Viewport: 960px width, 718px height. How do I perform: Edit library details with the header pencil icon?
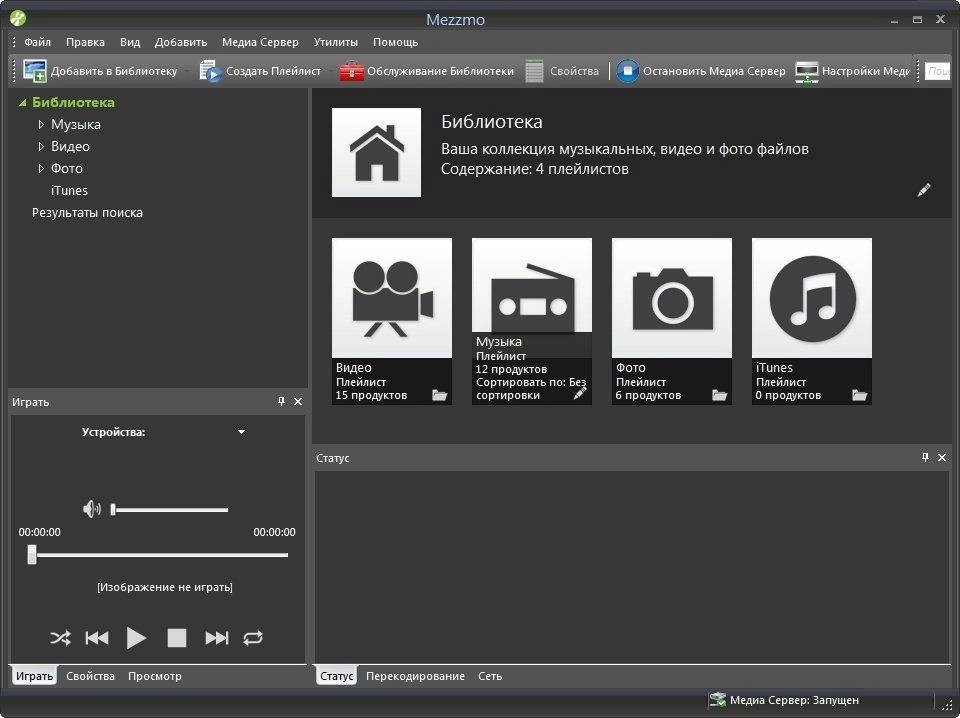924,190
